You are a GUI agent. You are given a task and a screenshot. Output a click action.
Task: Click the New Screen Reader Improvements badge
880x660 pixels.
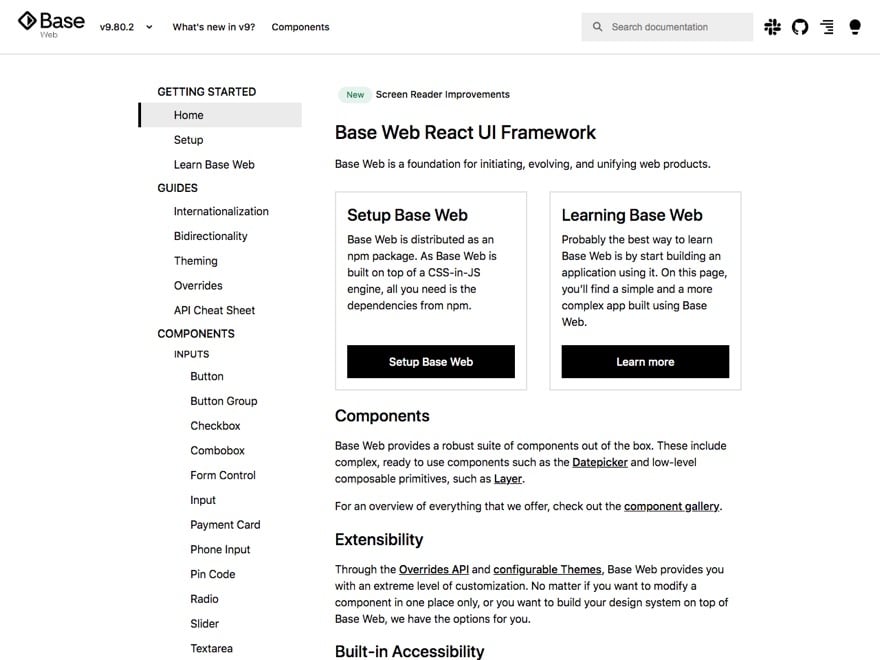point(424,95)
